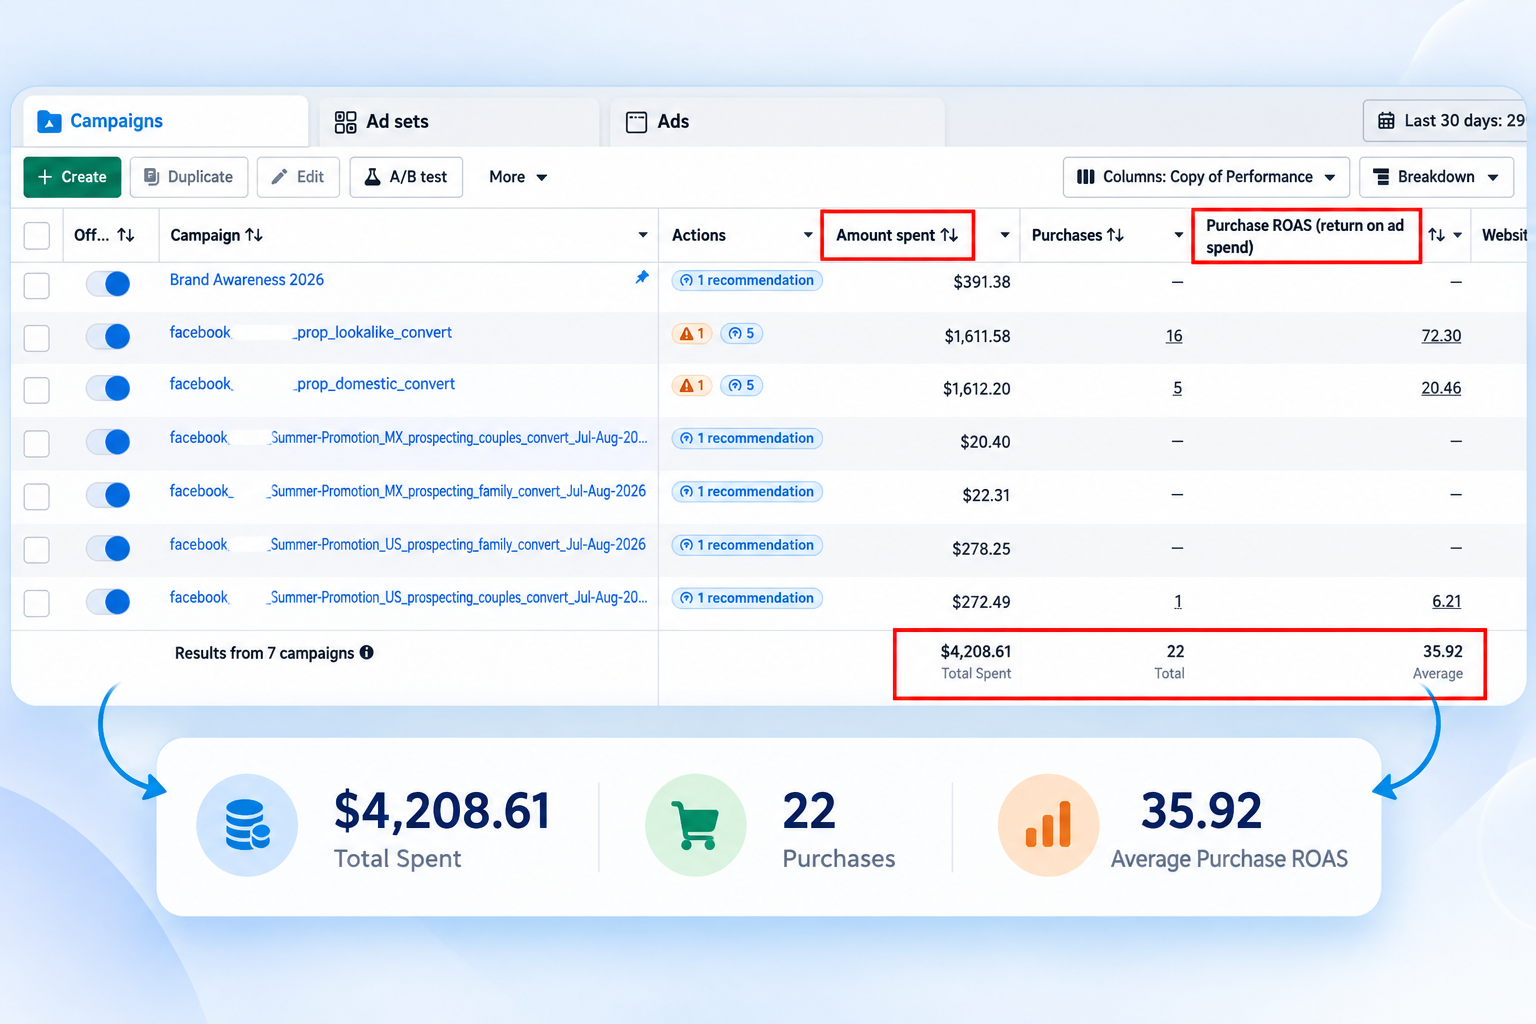Viewport: 1536px width, 1024px height.
Task: Click the green shopping cart icon
Action: coord(696,825)
